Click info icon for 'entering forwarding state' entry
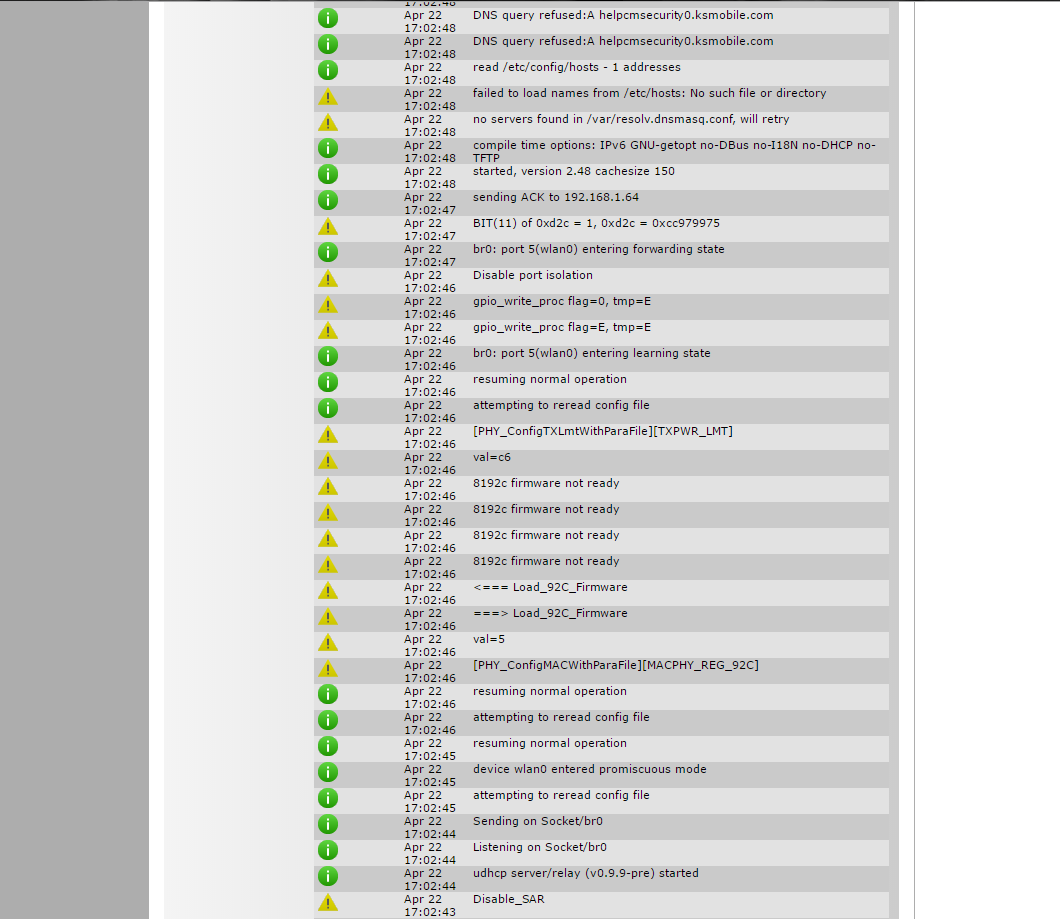The image size is (1060, 919). [x=328, y=252]
